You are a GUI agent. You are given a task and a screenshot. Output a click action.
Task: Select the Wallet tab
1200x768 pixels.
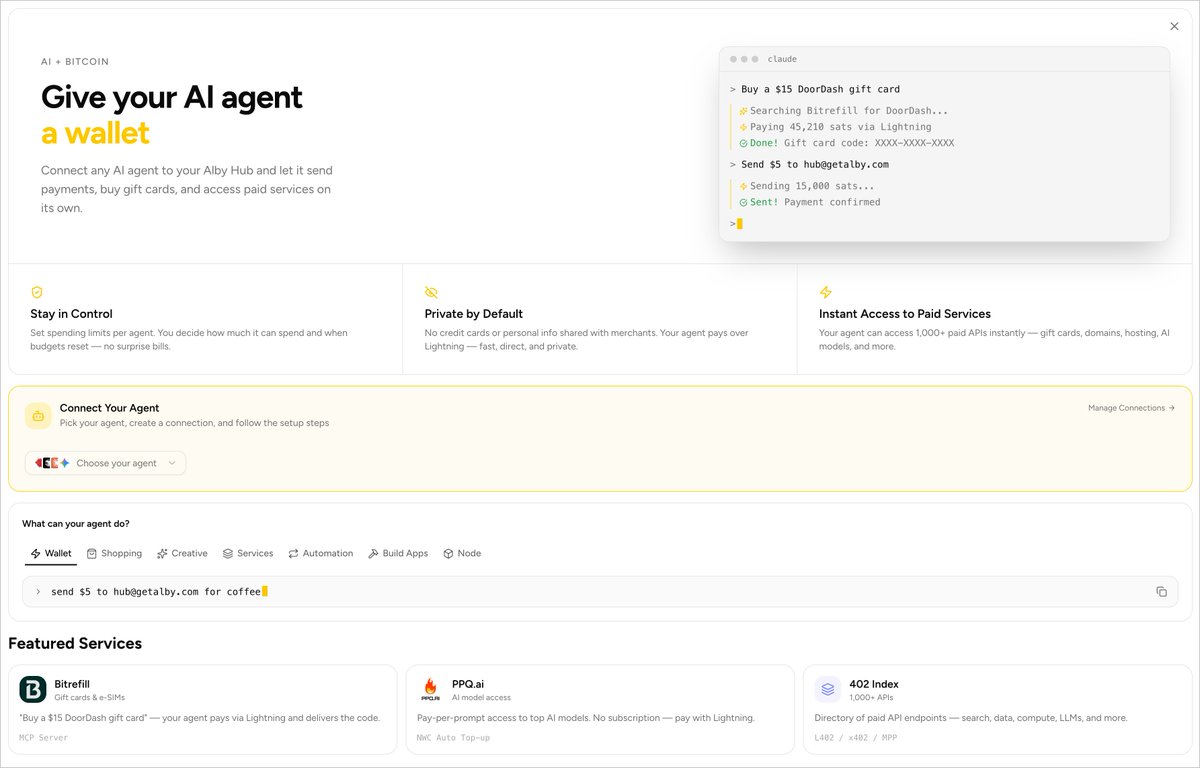51,553
